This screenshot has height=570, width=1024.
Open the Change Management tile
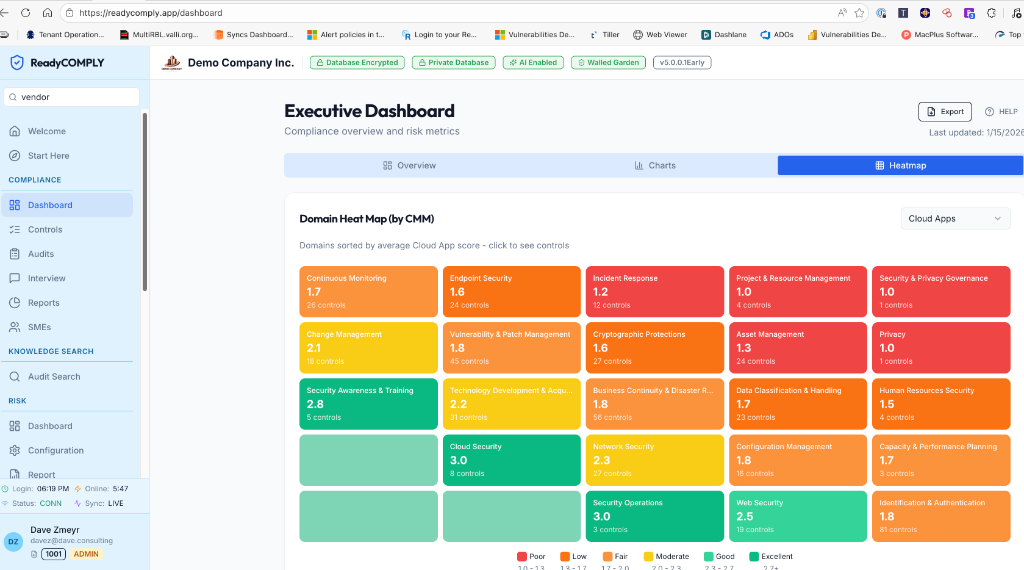[x=368, y=347]
